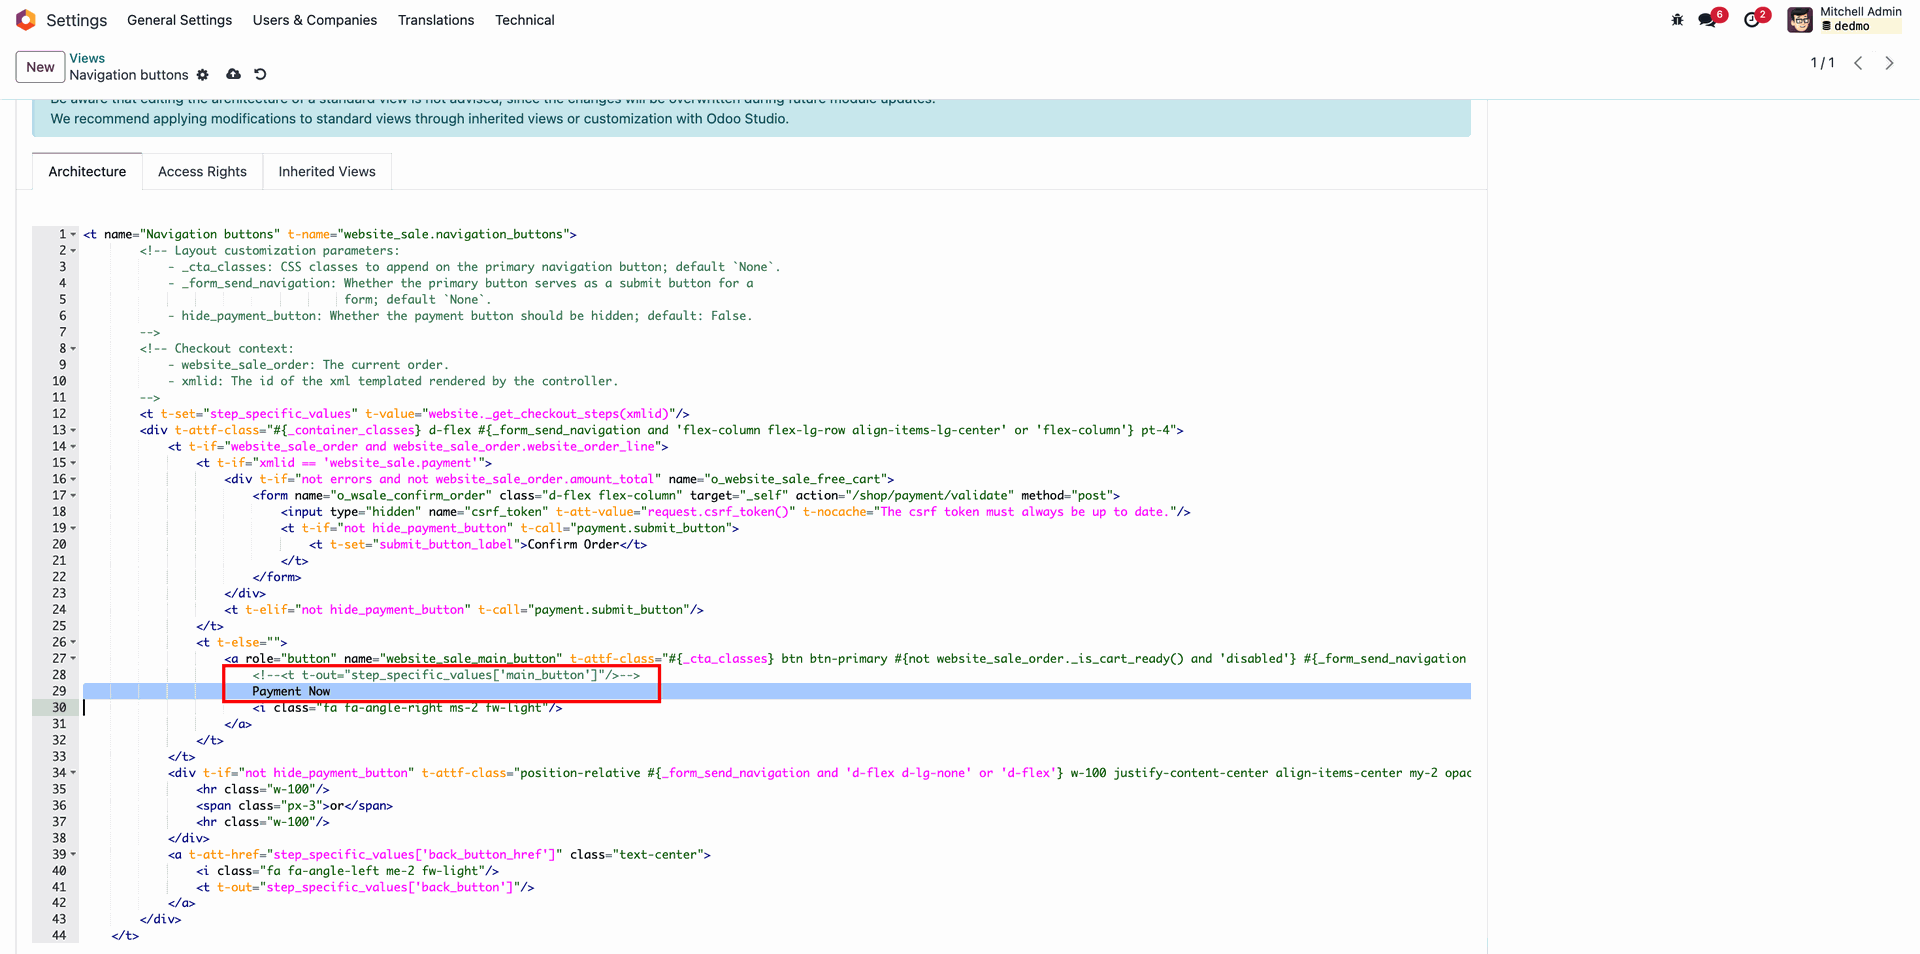Screen dimensions: 1920x954
Task: Click the Odoo Studio recommendation text
Action: pos(419,118)
